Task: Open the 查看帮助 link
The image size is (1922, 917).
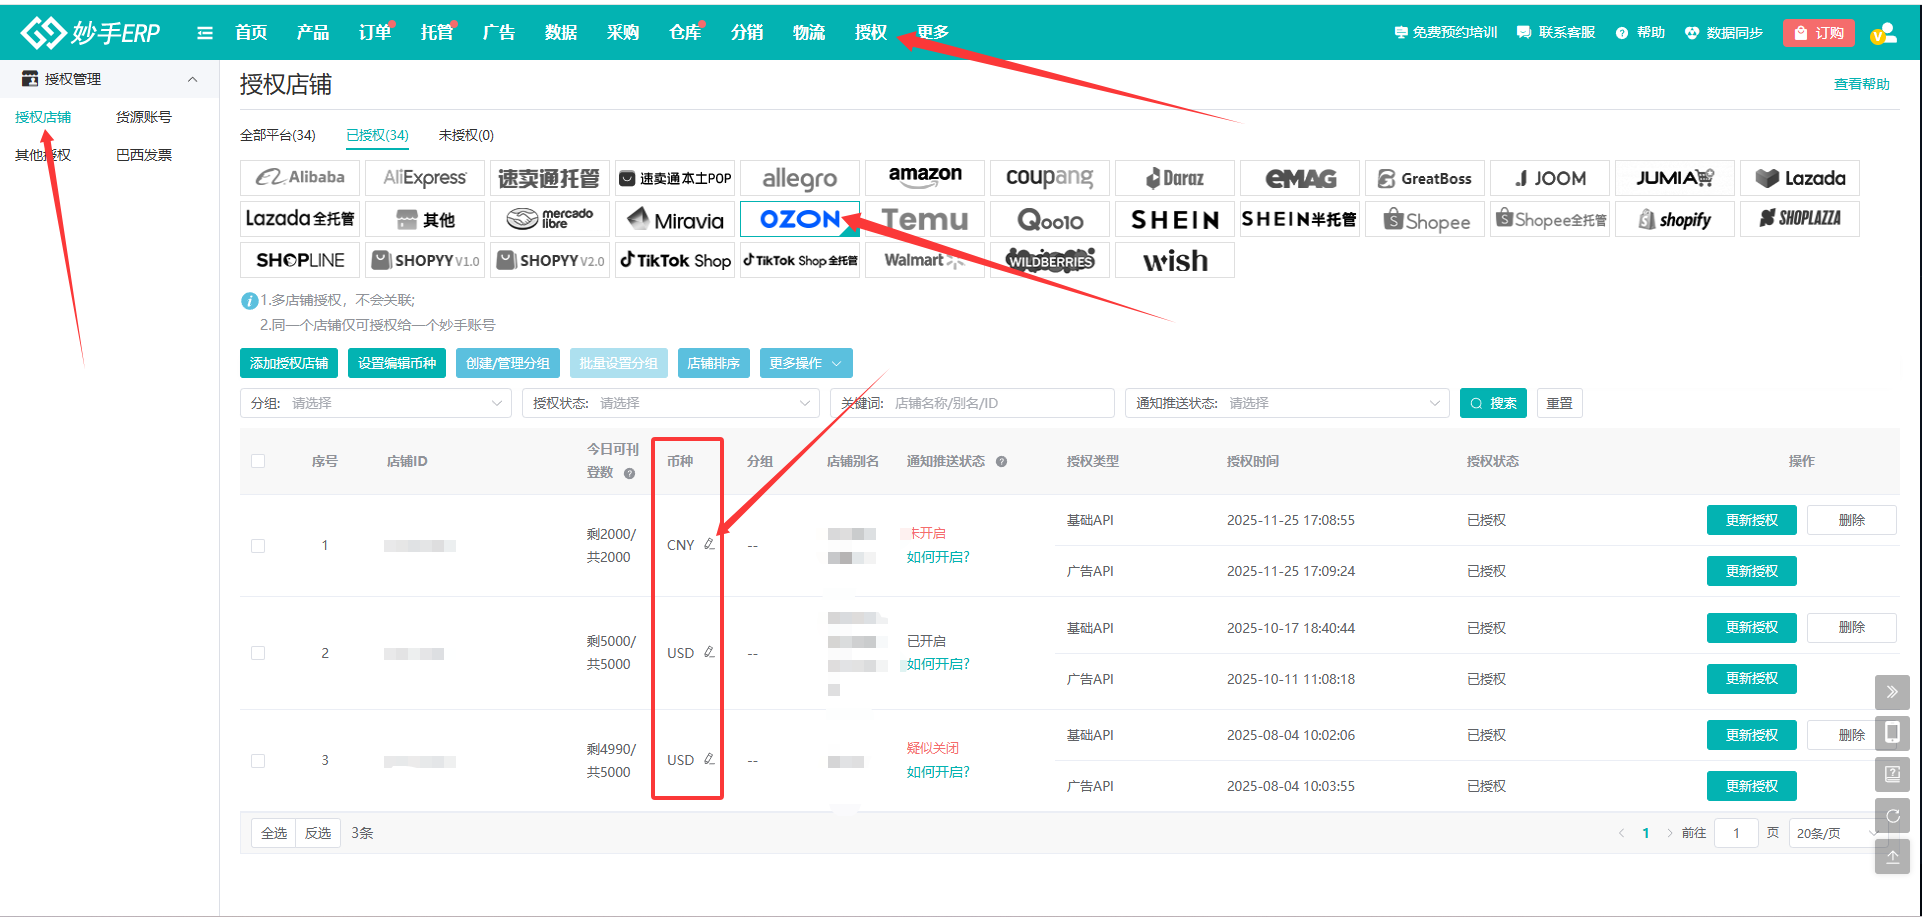Action: pos(1861,84)
